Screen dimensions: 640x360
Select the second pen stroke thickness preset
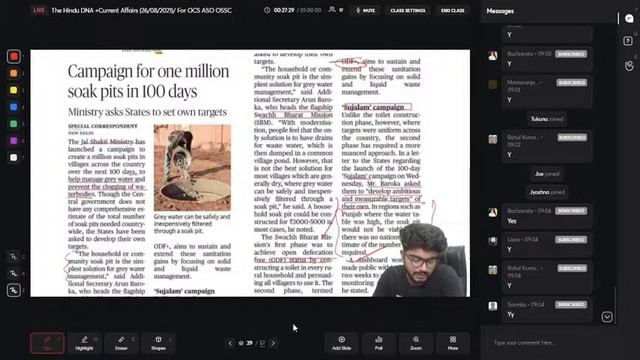(x=13, y=273)
